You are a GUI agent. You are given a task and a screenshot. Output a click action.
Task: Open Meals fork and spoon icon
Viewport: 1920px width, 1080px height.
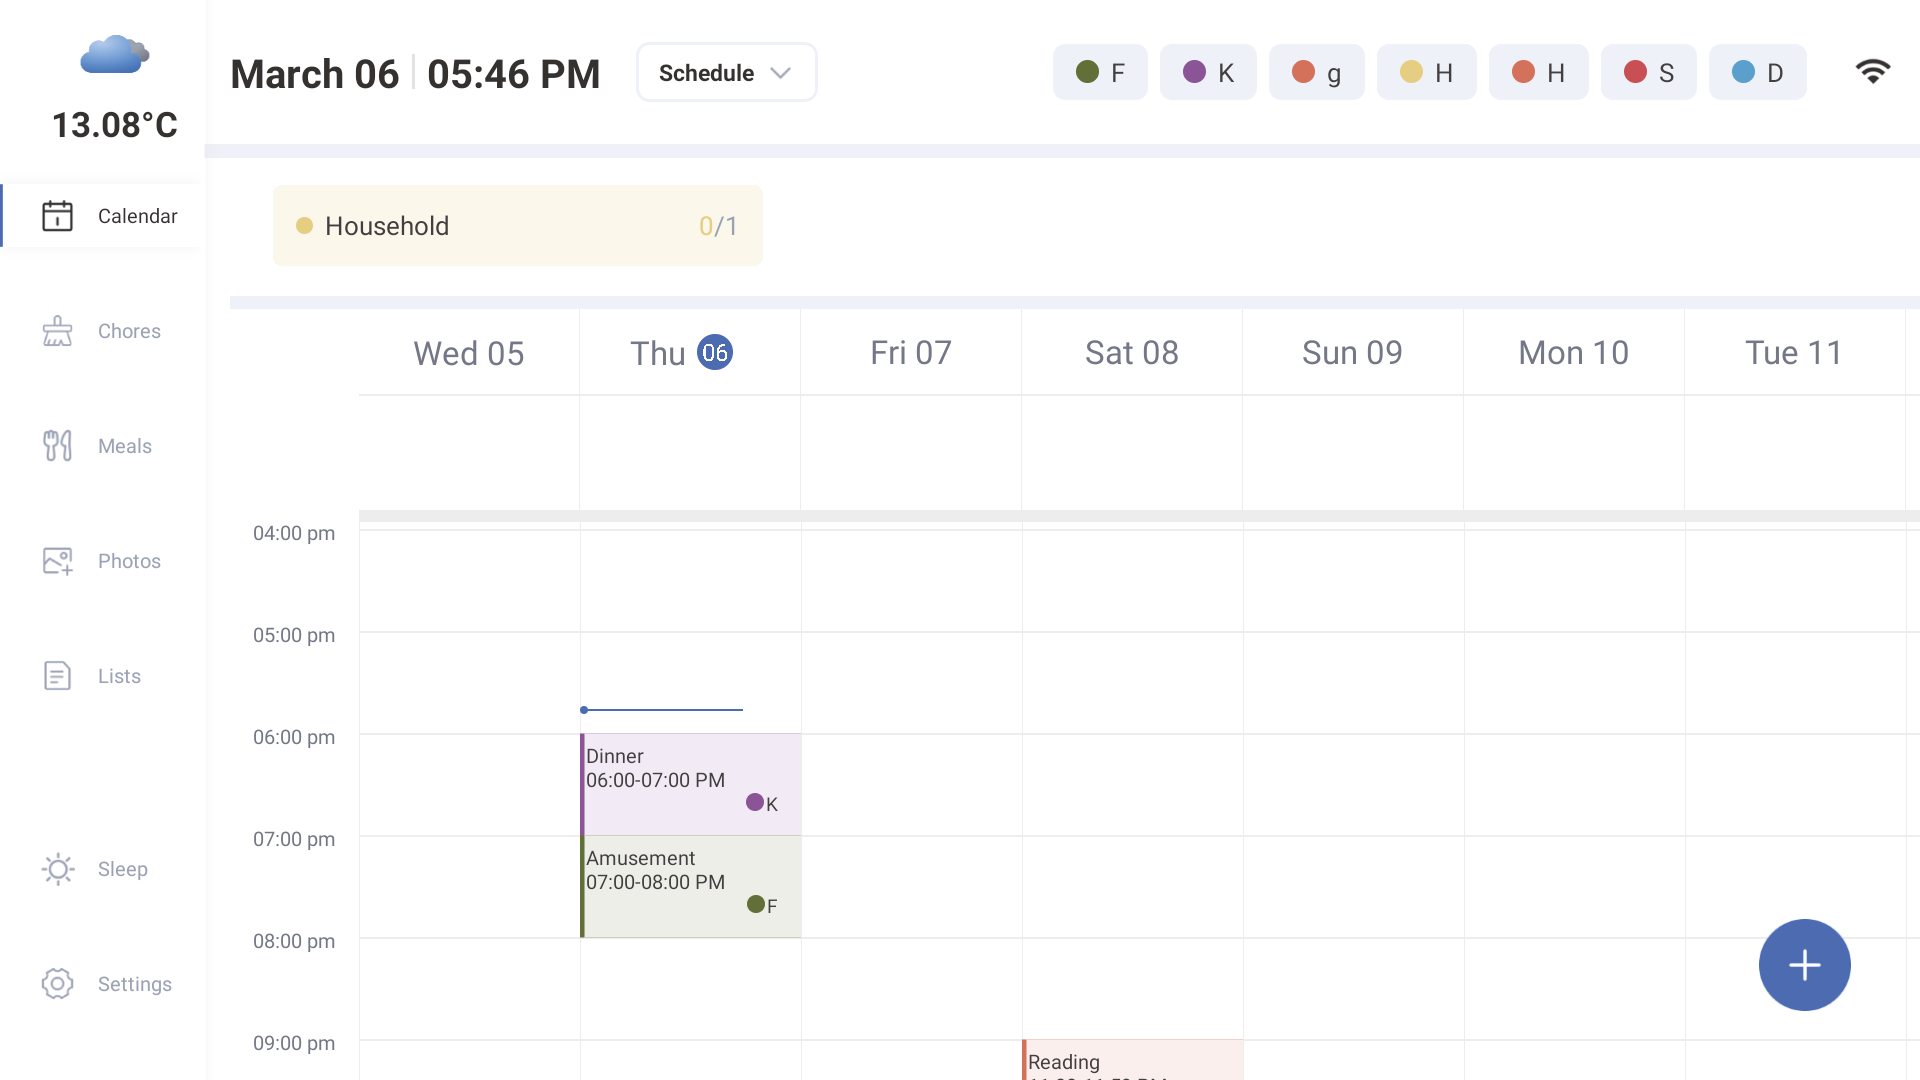coord(57,446)
